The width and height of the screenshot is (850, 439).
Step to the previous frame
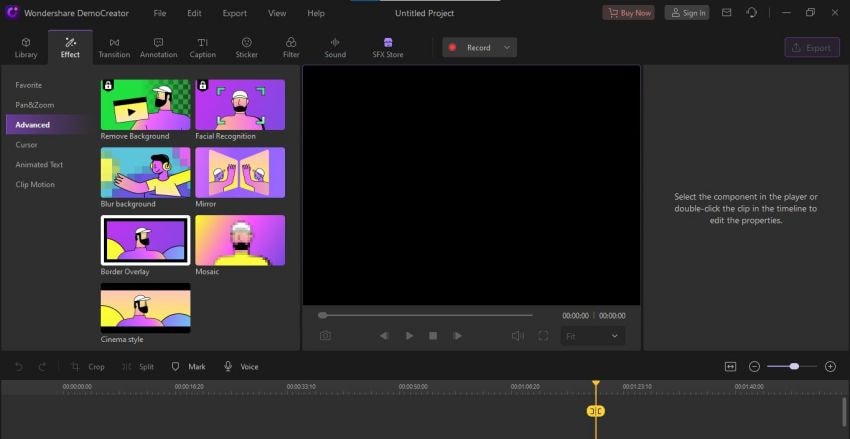pyautogui.click(x=384, y=336)
